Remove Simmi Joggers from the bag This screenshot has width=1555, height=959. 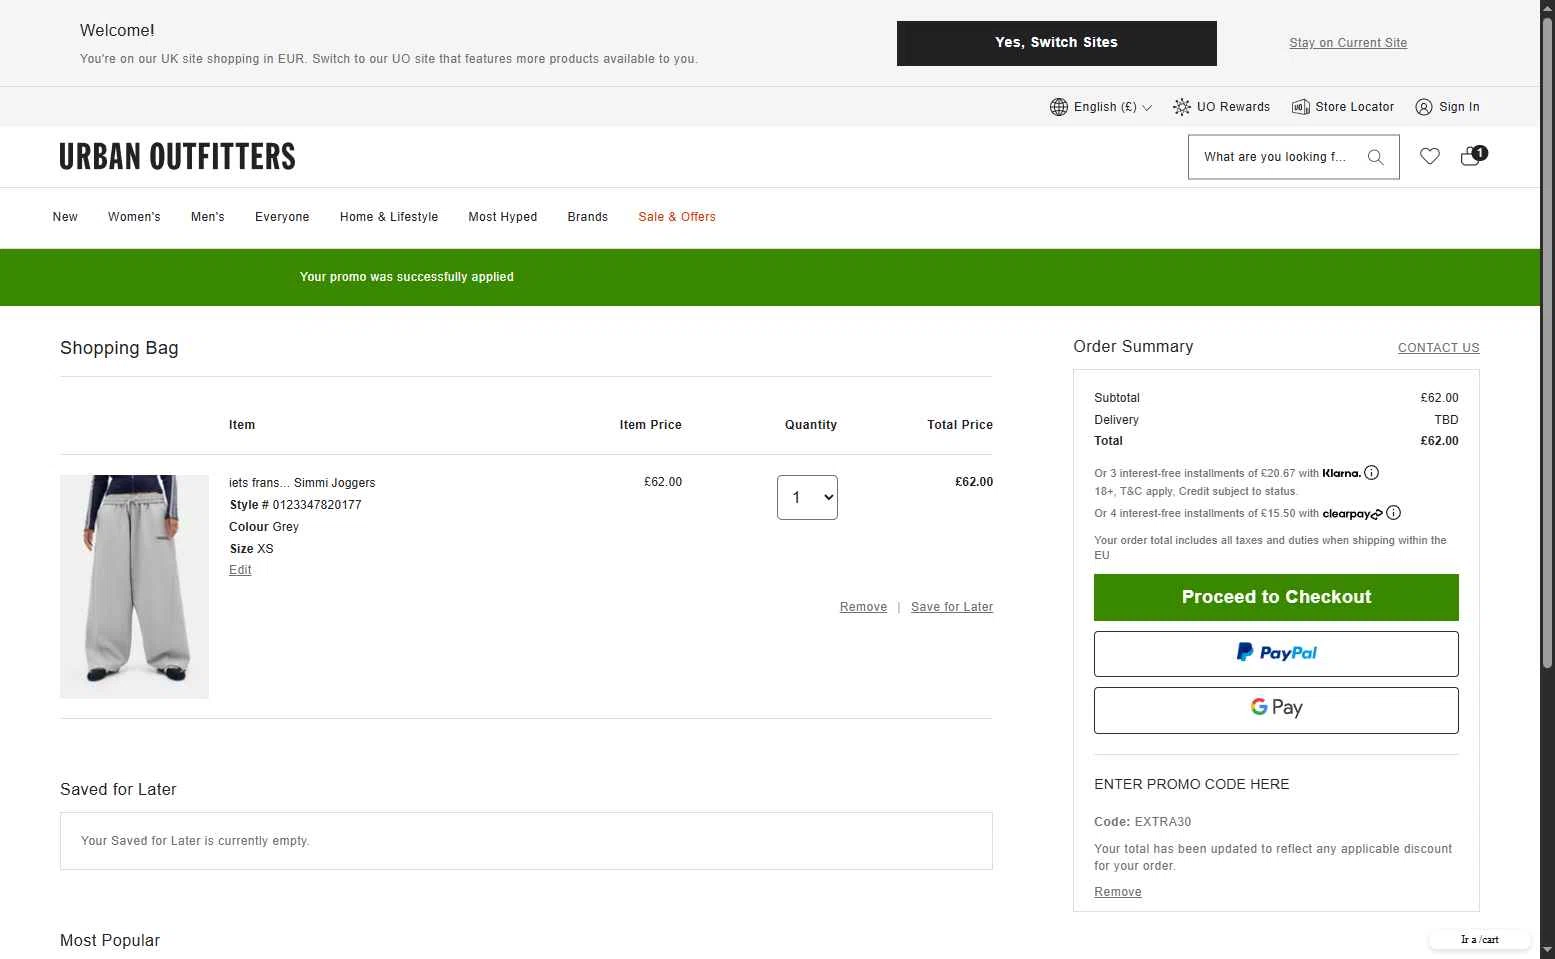pos(863,607)
